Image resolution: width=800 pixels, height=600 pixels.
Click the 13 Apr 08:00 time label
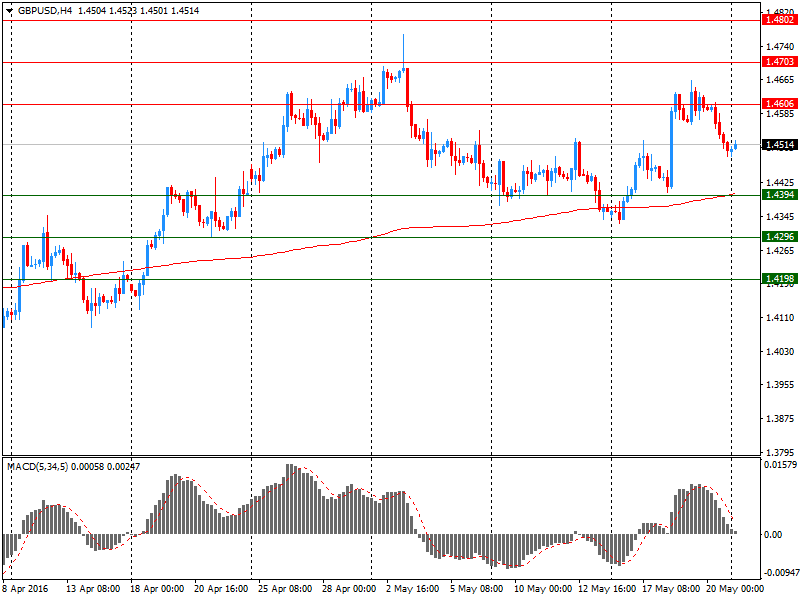click(x=93, y=589)
